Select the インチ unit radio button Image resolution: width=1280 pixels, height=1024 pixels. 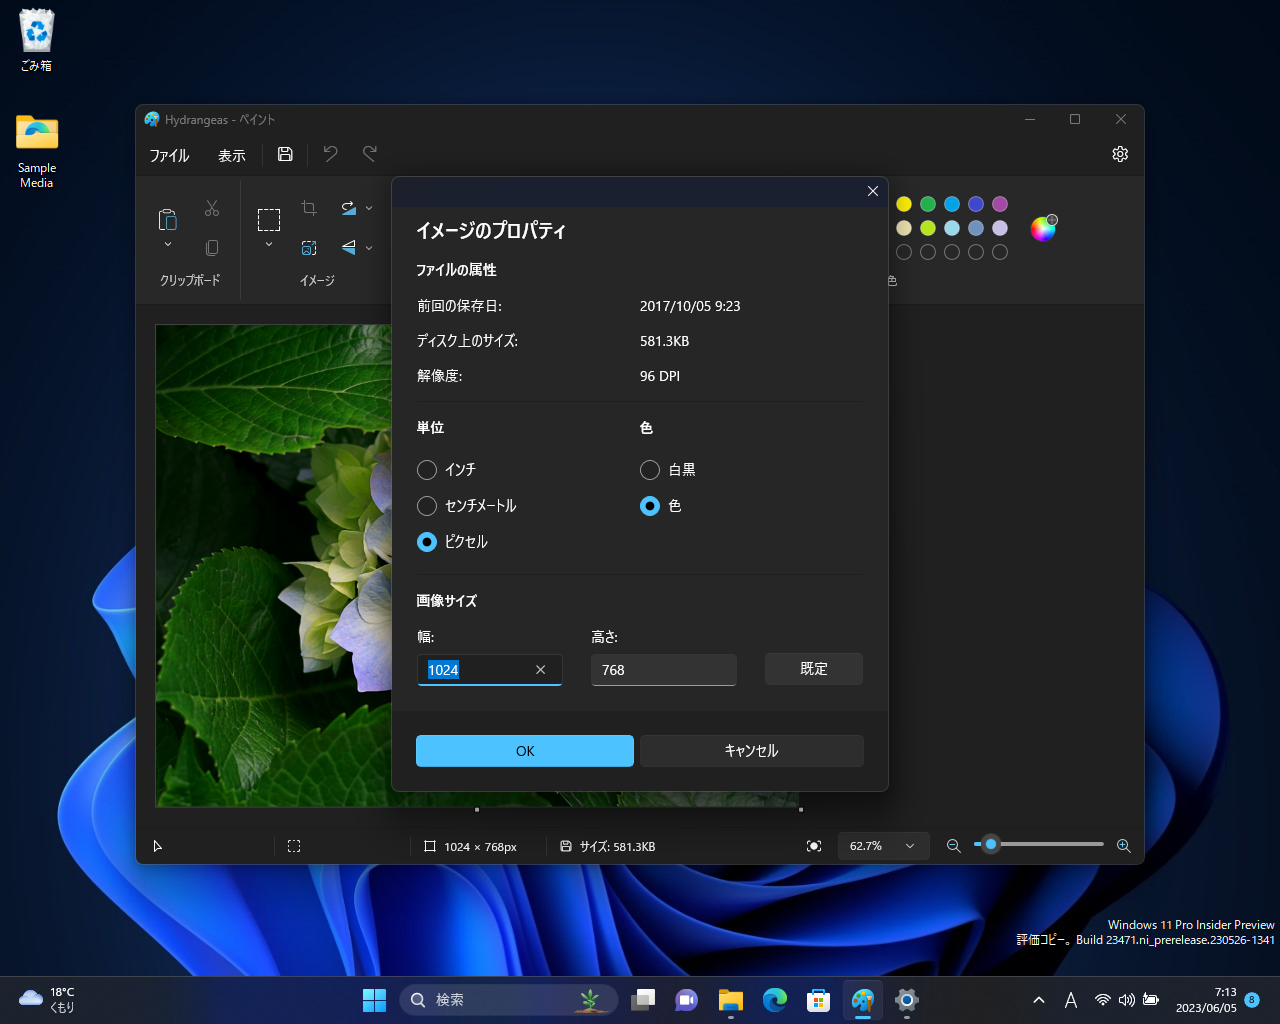click(x=427, y=470)
